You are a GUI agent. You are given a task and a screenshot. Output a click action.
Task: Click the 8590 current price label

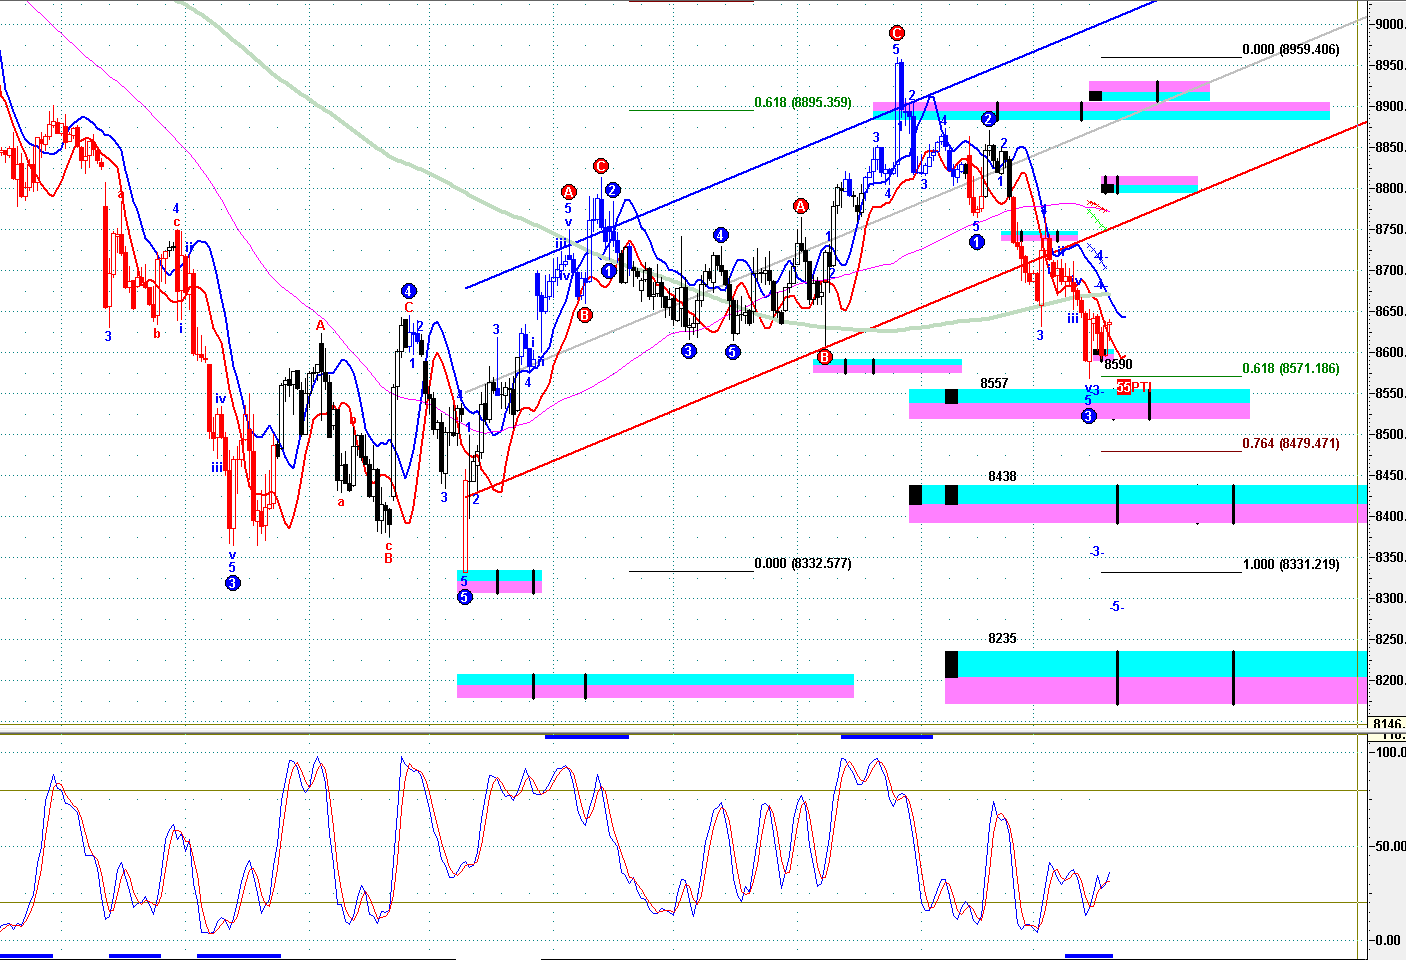pos(1118,365)
